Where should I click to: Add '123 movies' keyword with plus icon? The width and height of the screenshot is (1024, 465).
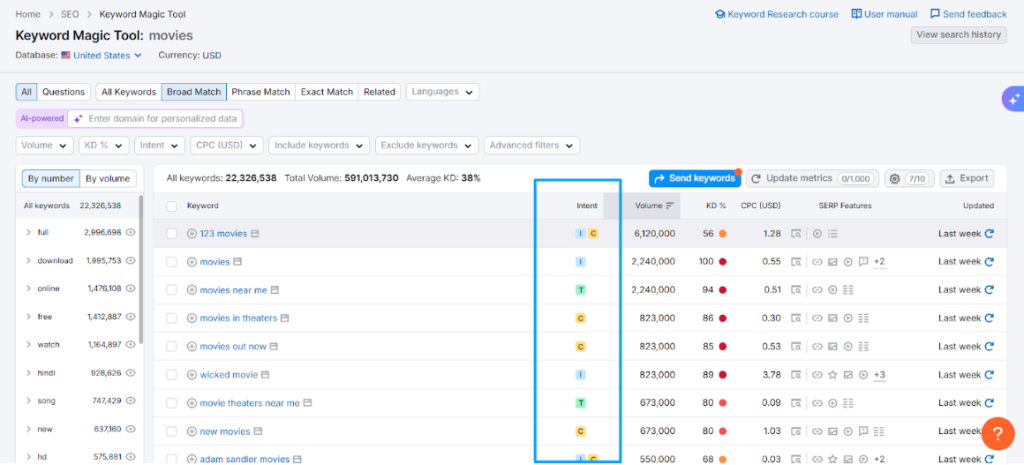tap(192, 233)
